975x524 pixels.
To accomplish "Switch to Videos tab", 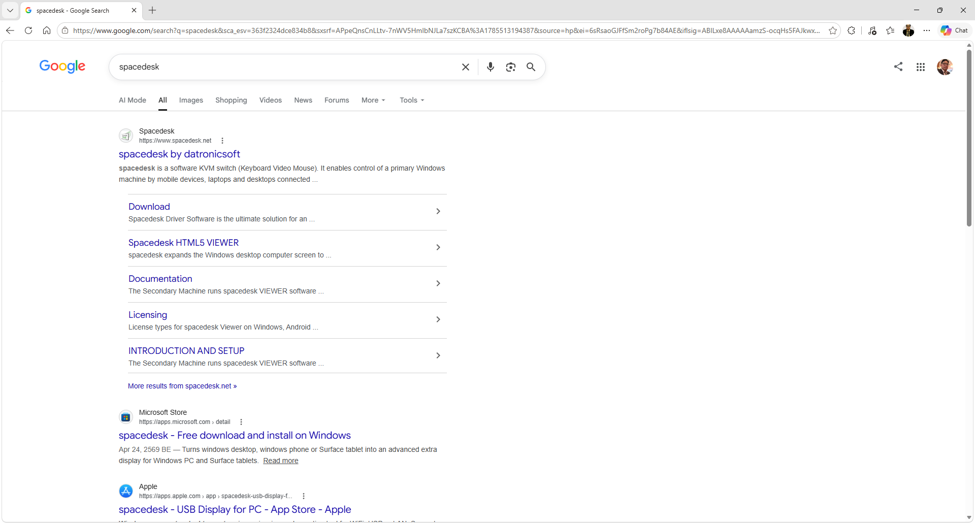I will pos(270,100).
